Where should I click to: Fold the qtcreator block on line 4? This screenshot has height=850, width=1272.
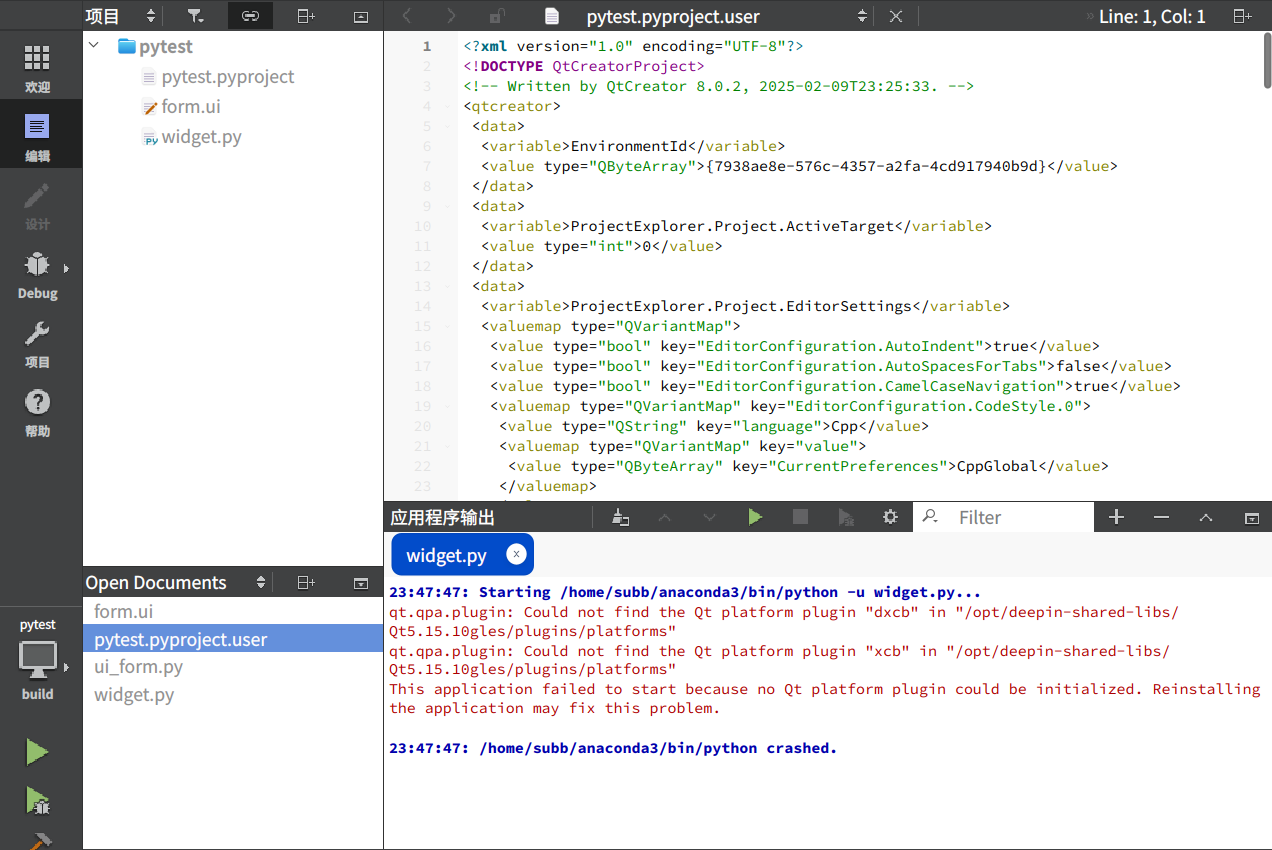tap(447, 106)
